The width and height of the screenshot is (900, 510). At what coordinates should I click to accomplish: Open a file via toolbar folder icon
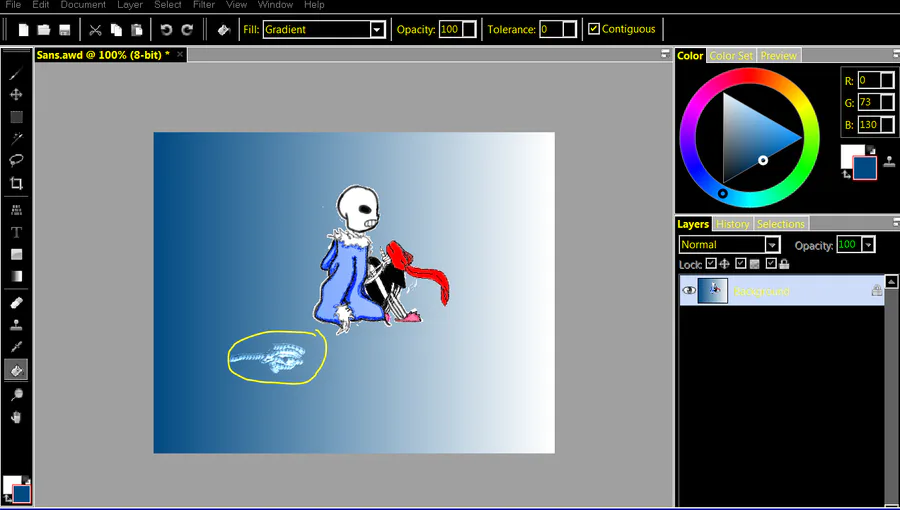pyautogui.click(x=44, y=30)
